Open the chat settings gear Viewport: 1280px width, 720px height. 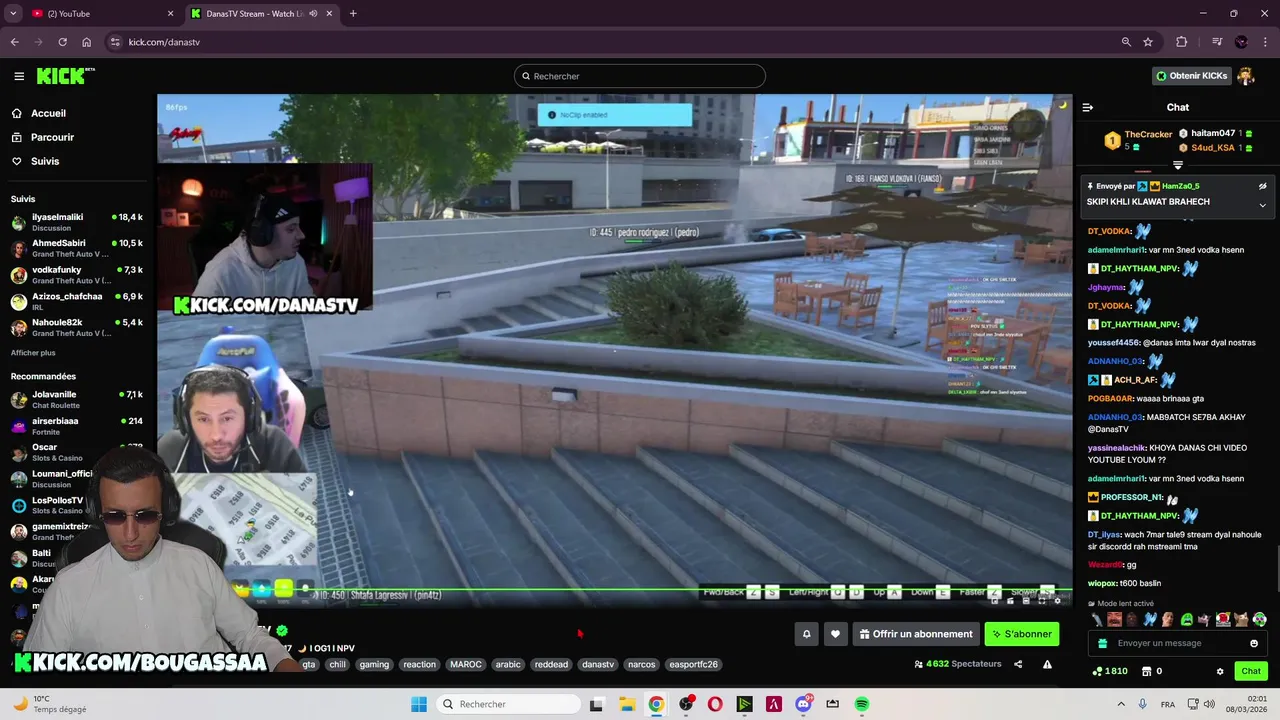[x=1220, y=671]
